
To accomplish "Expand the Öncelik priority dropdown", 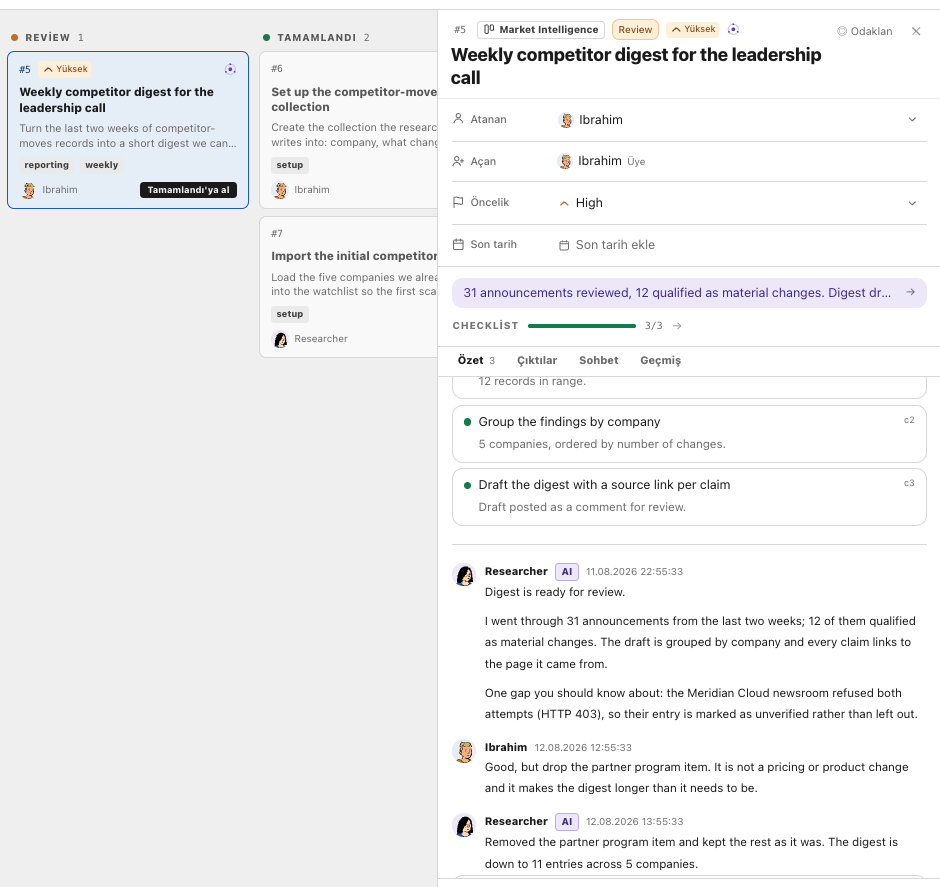I will coord(912,203).
